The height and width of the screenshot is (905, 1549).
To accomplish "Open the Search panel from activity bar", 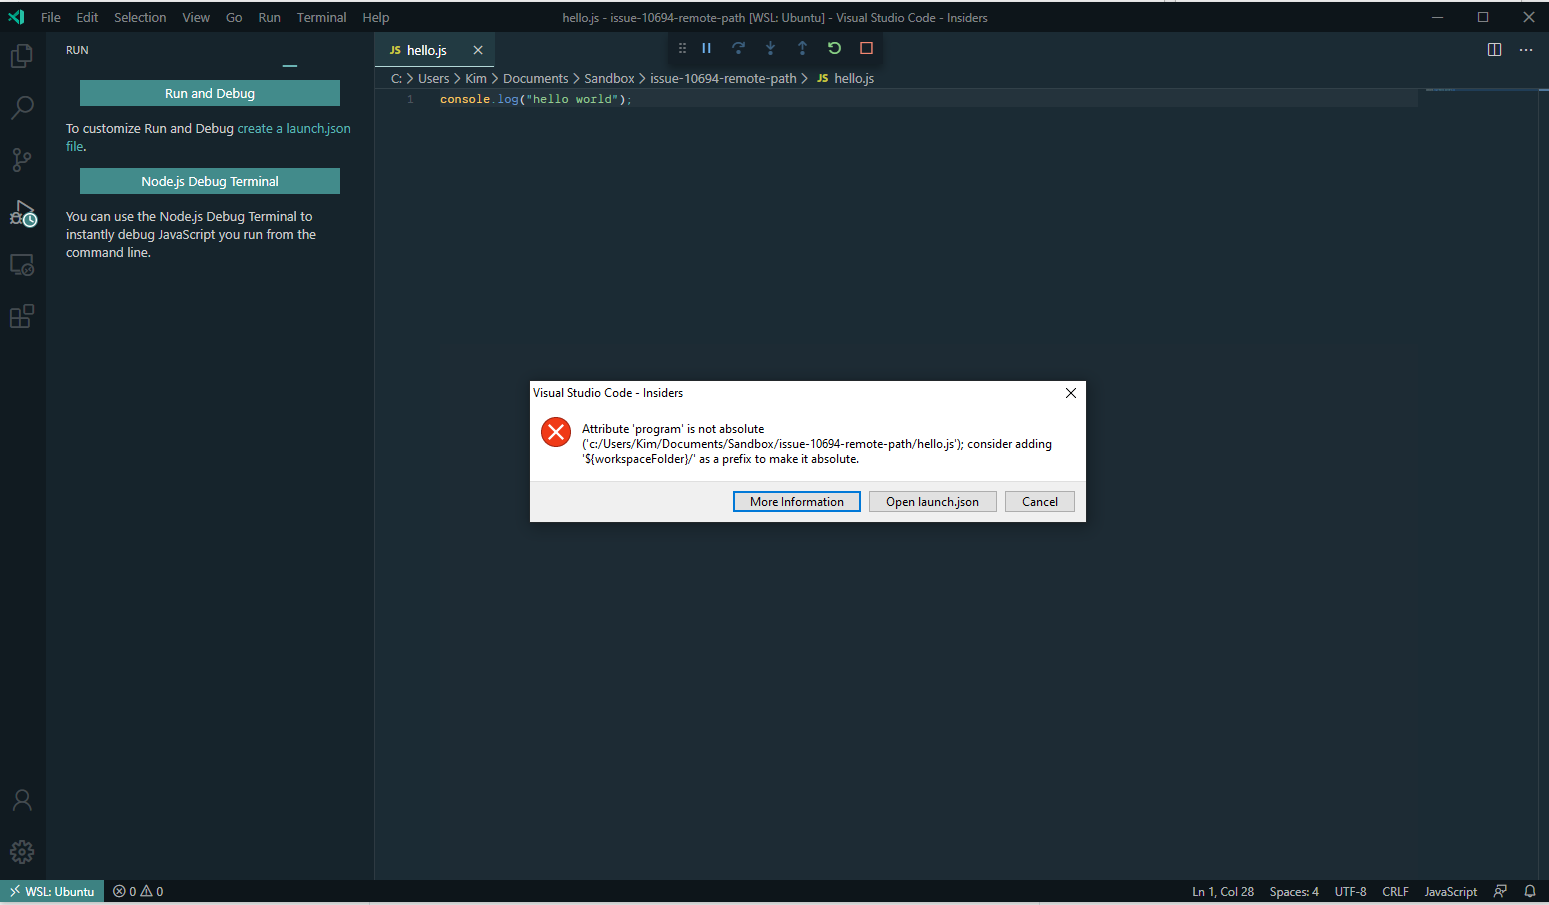I will (x=22, y=108).
